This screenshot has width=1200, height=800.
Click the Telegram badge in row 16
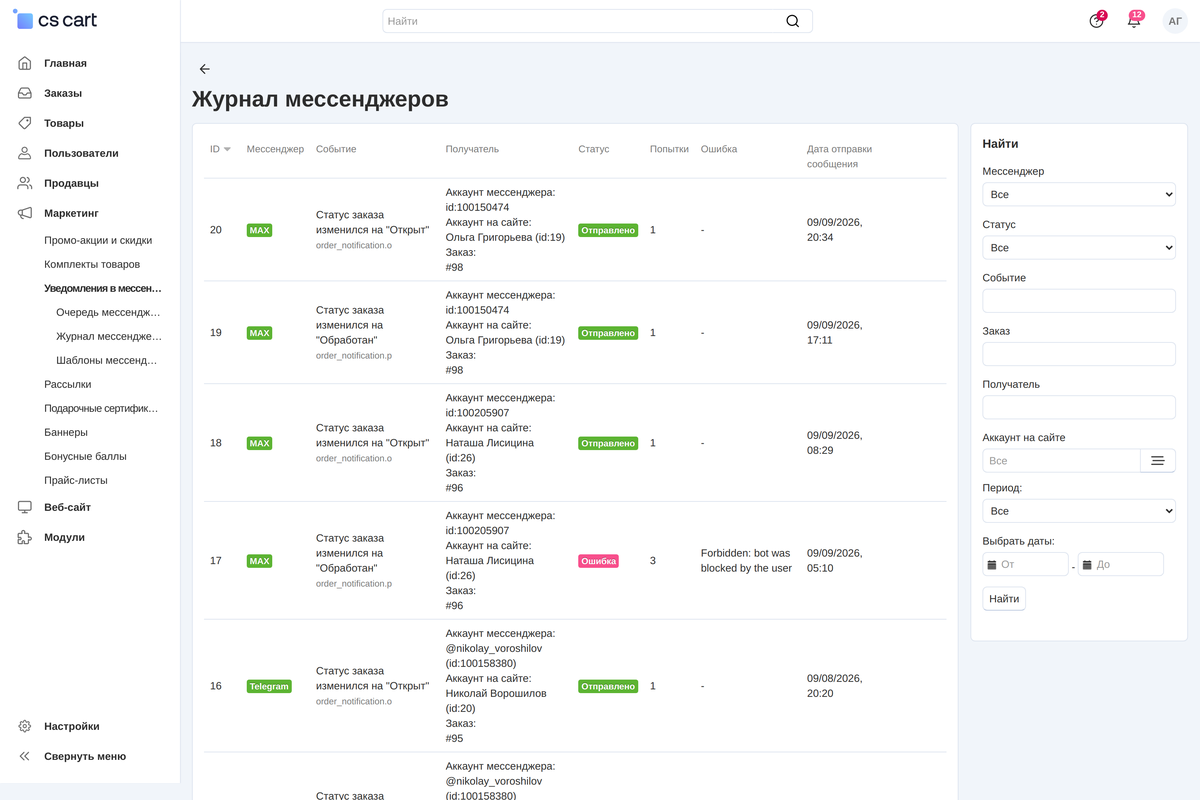pyautogui.click(x=269, y=686)
